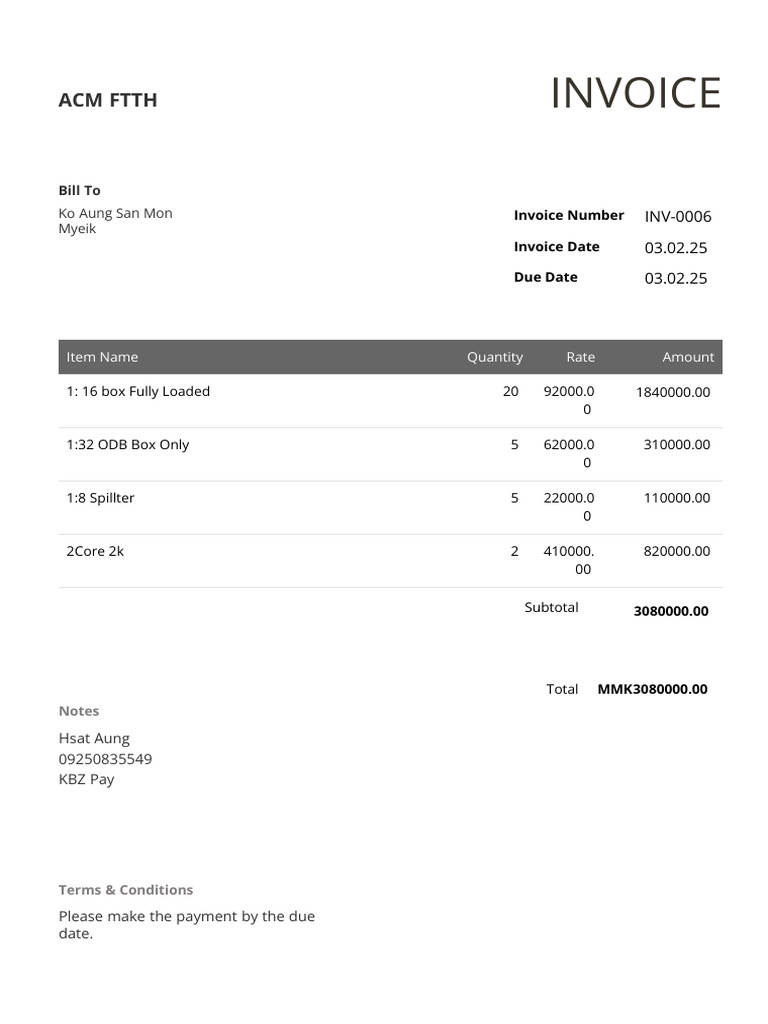The image size is (768, 1024).
Task: Select the 1: 16 box Fully Loaded row
Action: [x=391, y=400]
